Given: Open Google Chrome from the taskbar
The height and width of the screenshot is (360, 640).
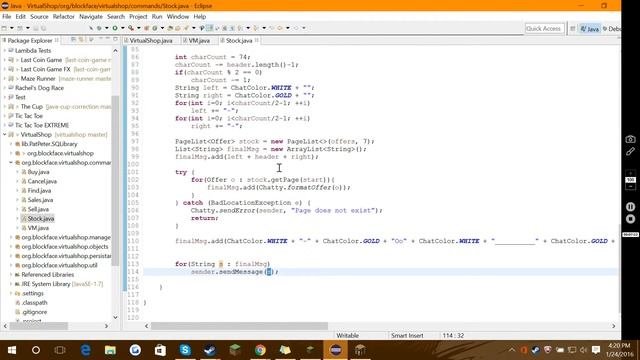Looking at the screenshot, I should pos(260,350).
